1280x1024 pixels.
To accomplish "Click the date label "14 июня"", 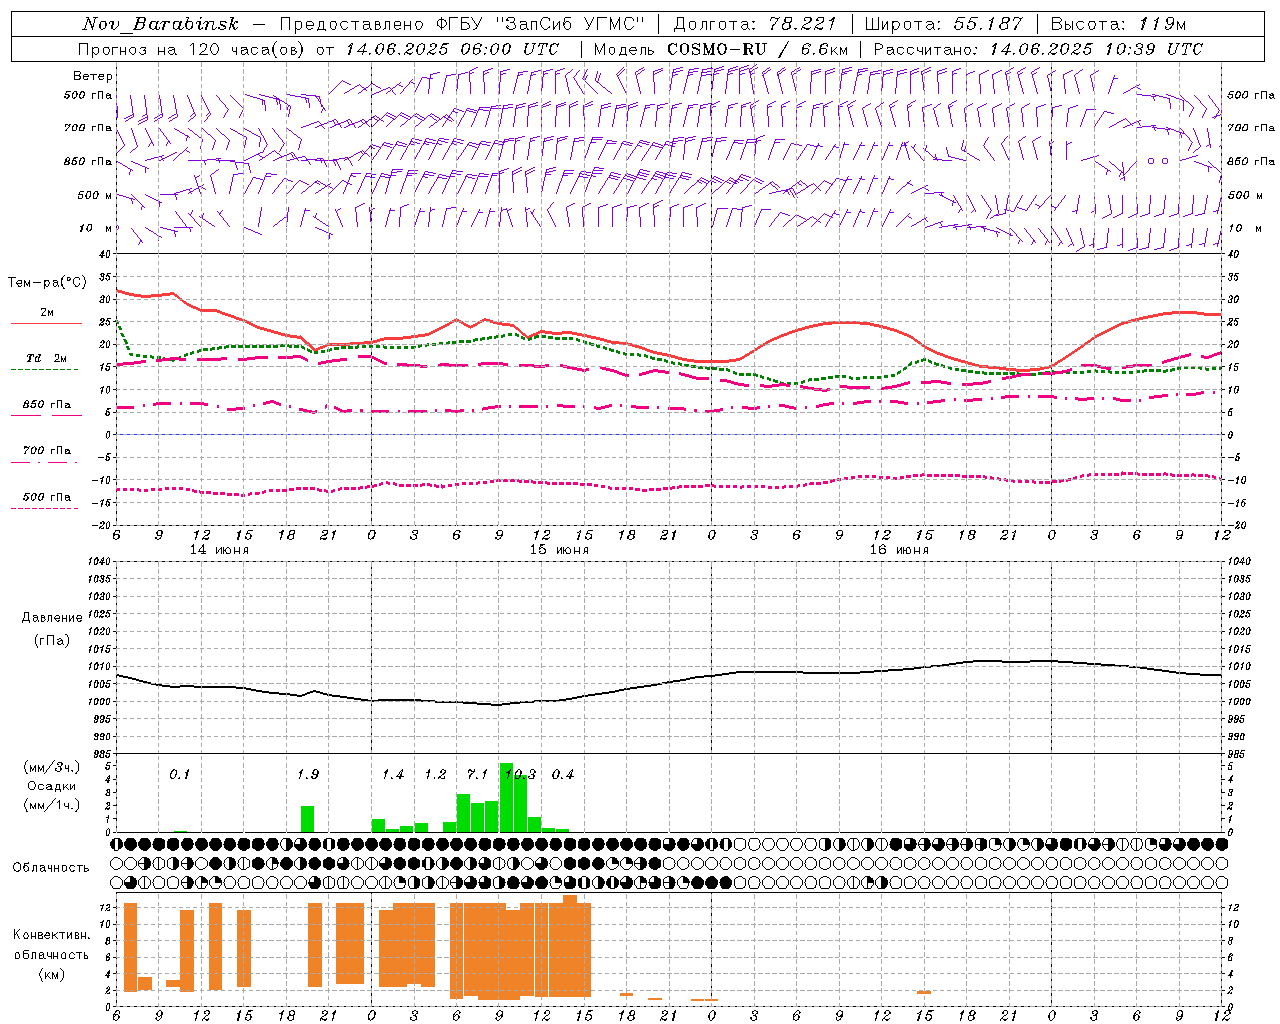I will [x=219, y=550].
